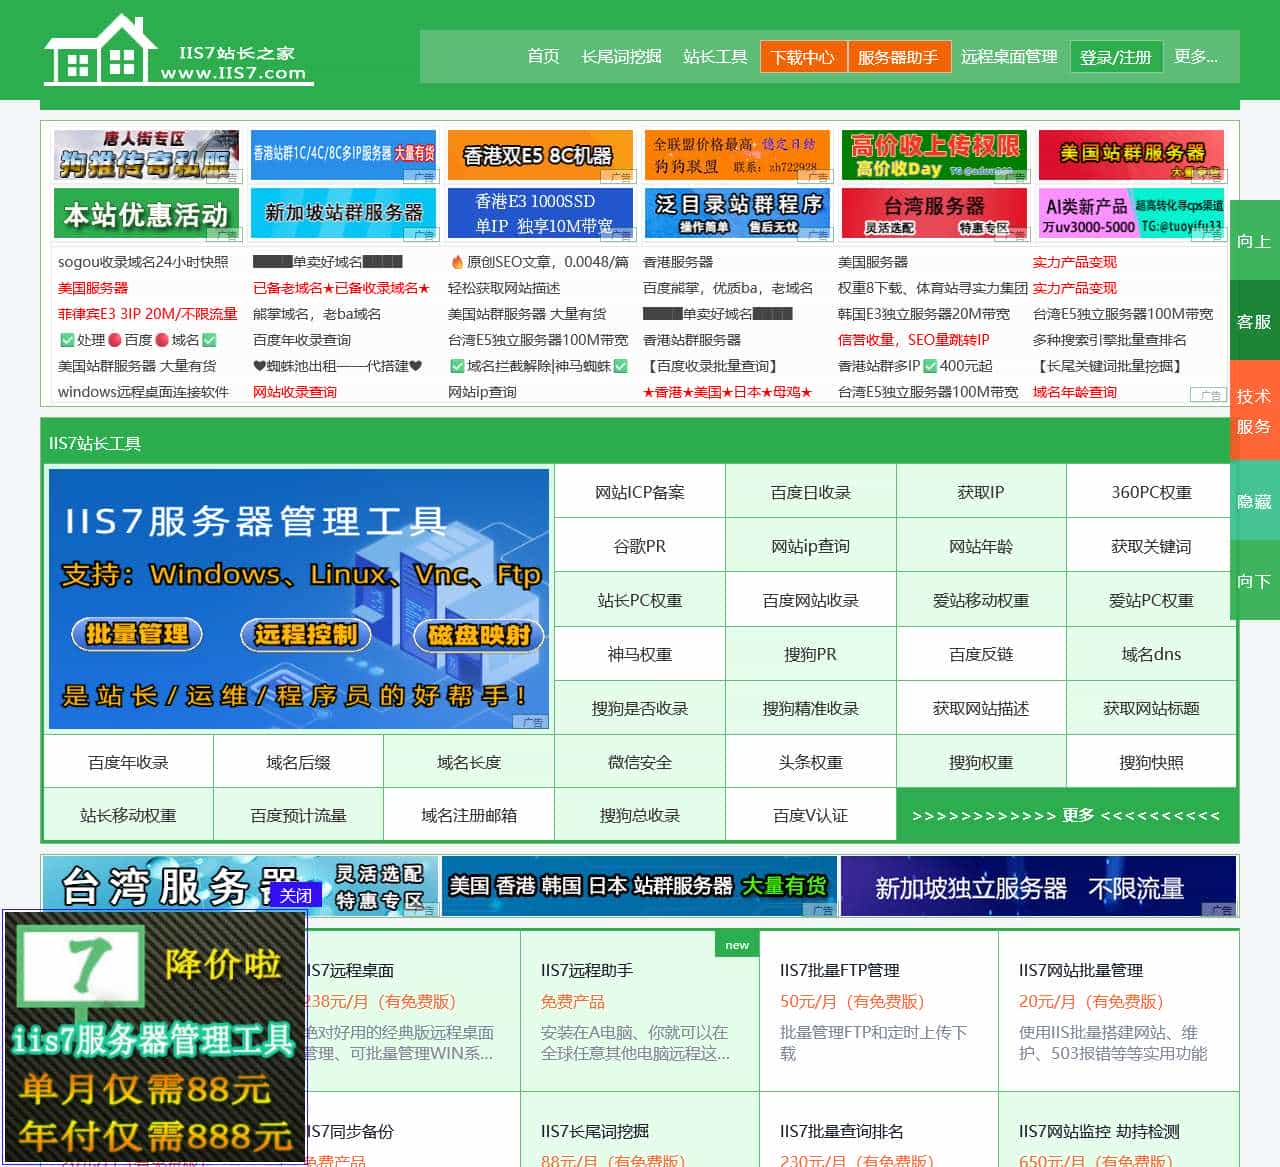Select the 搜狗快照 tool

1151,762
